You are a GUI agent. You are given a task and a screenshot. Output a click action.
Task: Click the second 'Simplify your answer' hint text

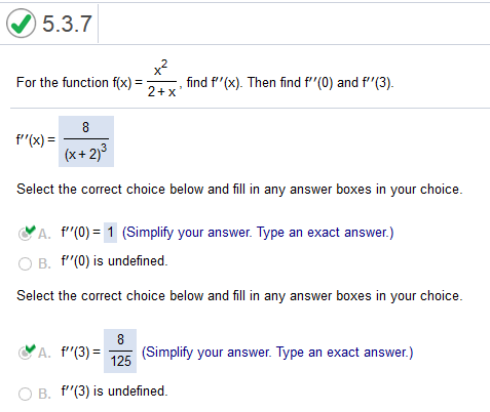(x=278, y=352)
